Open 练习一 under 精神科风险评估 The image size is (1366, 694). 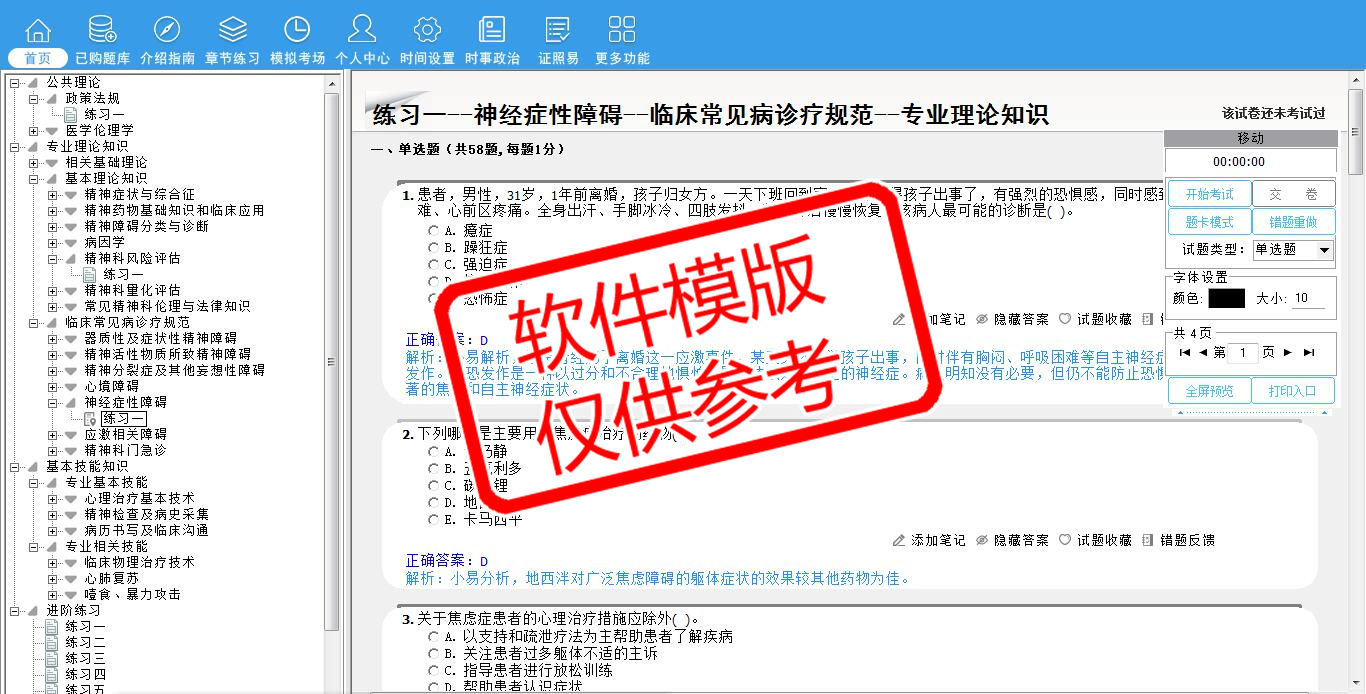click(x=123, y=274)
